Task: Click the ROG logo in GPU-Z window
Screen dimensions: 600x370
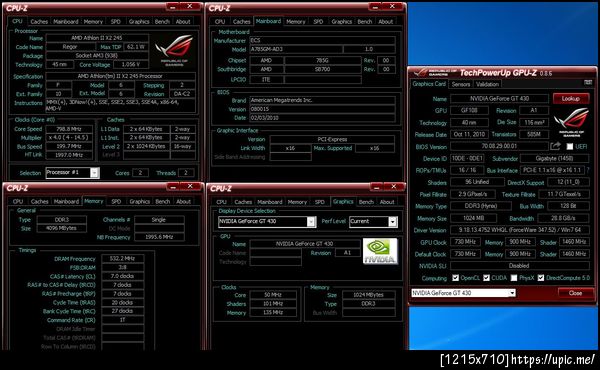Action: point(571,122)
